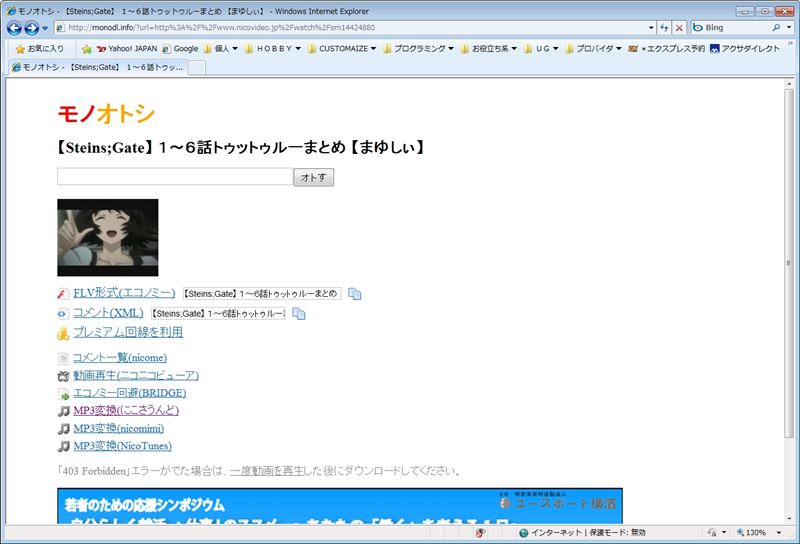The image size is (800, 544).
Task: Open MP3変換(nicomimi) link
Action: click(x=118, y=428)
